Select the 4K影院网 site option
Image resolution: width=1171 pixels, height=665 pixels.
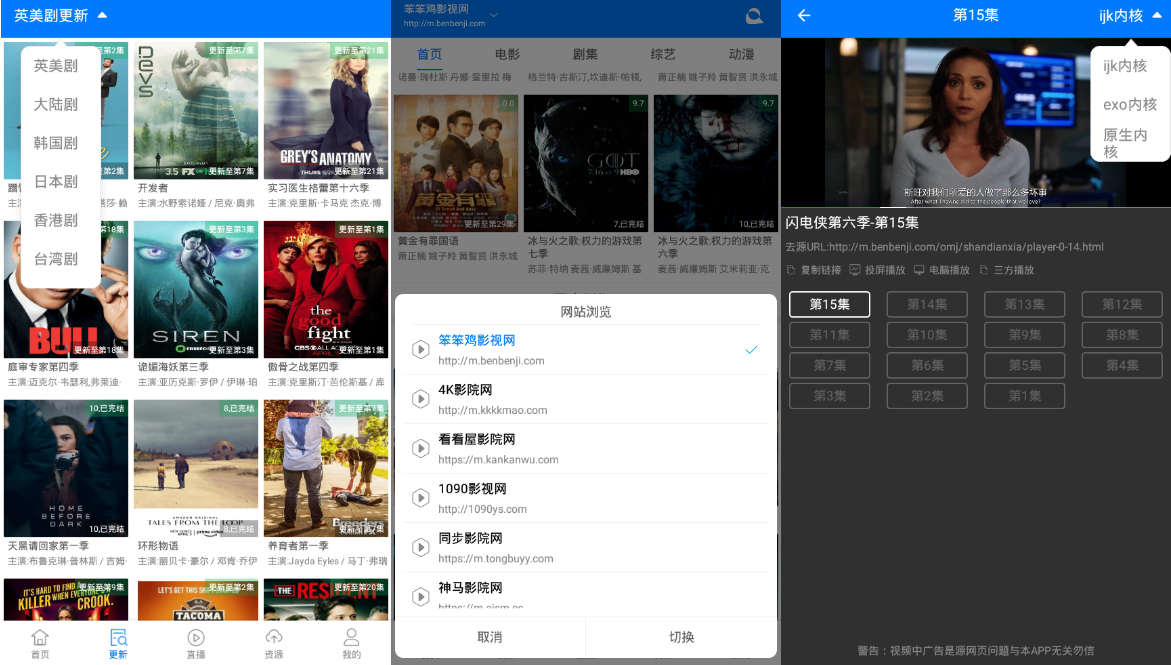click(586, 399)
